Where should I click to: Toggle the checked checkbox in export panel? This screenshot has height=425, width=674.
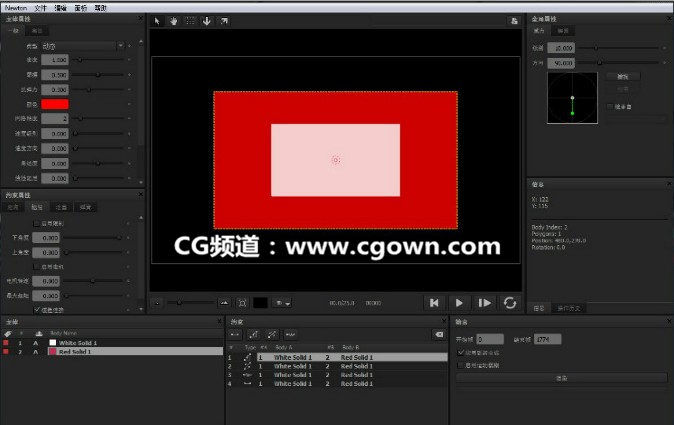click(x=461, y=352)
